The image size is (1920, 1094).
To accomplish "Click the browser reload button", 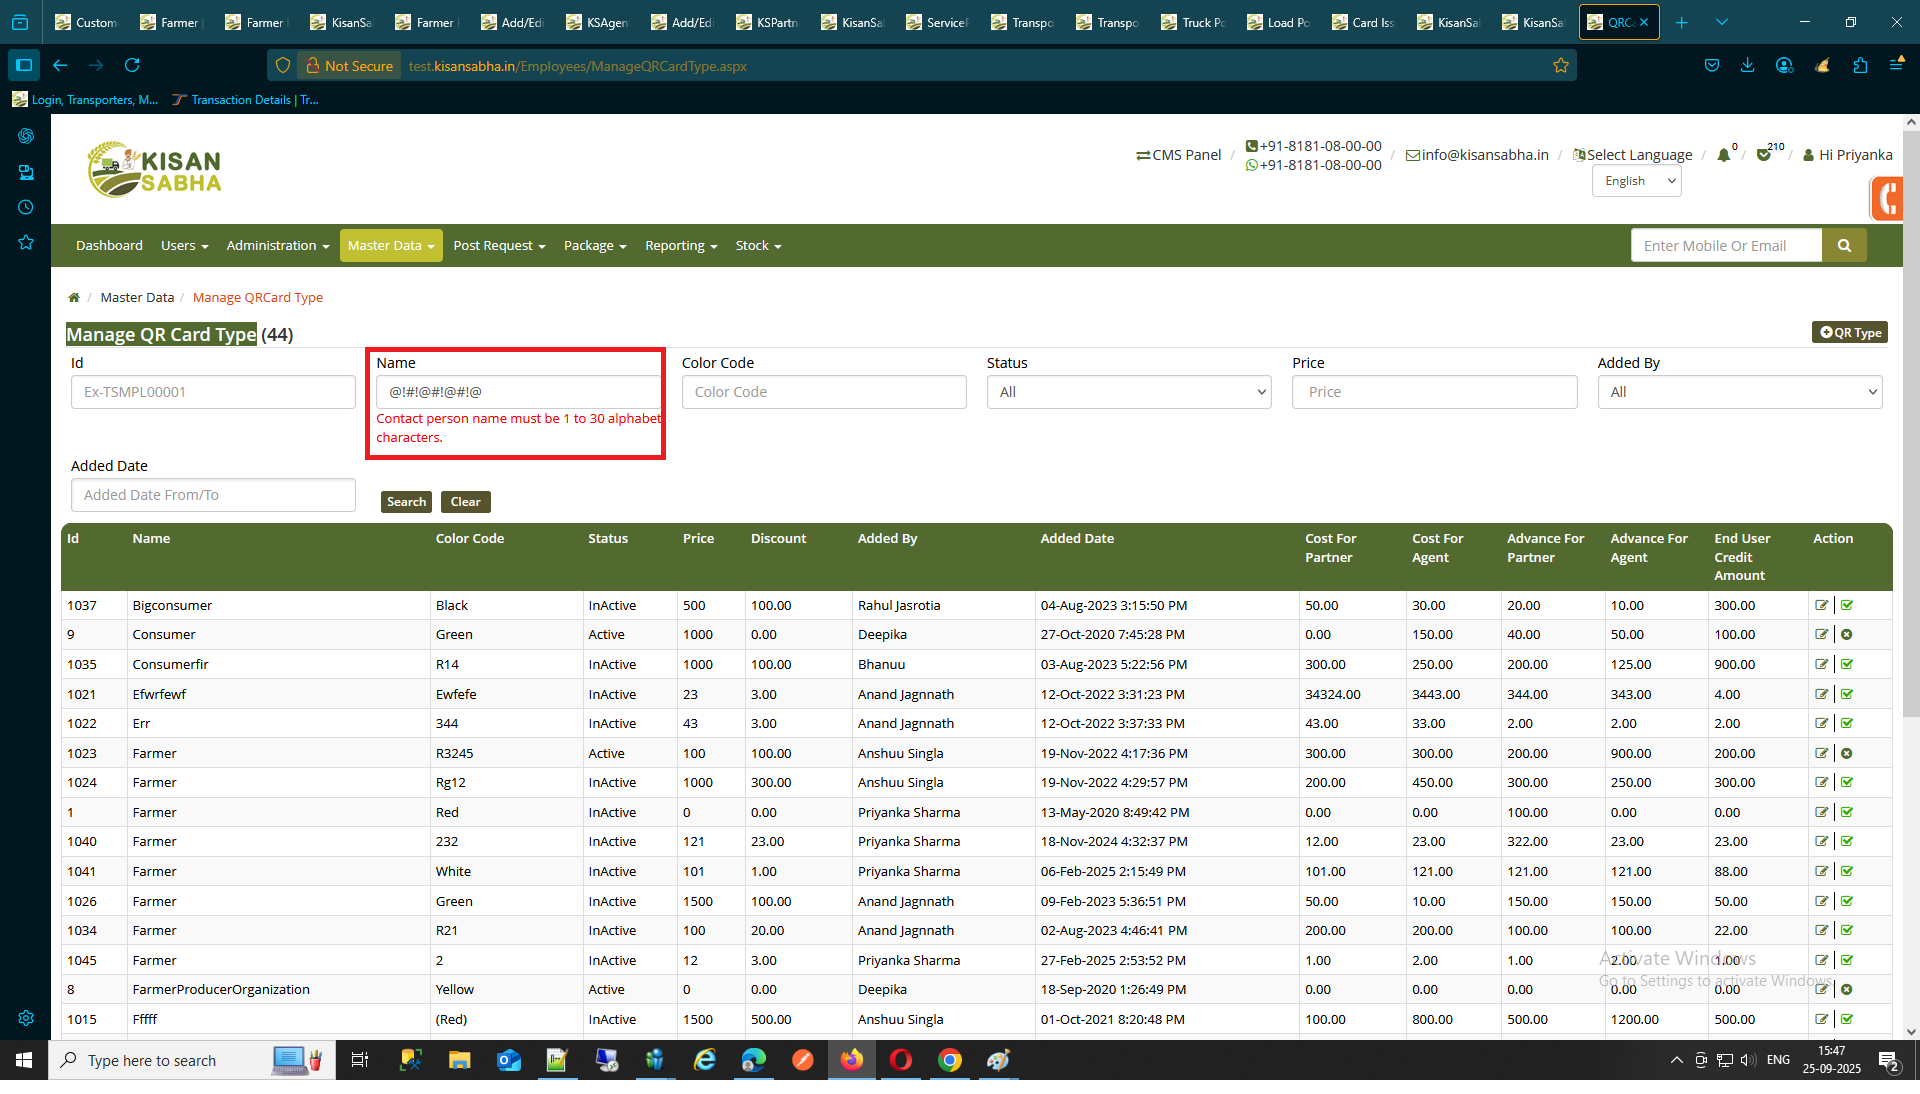I will point(132,66).
